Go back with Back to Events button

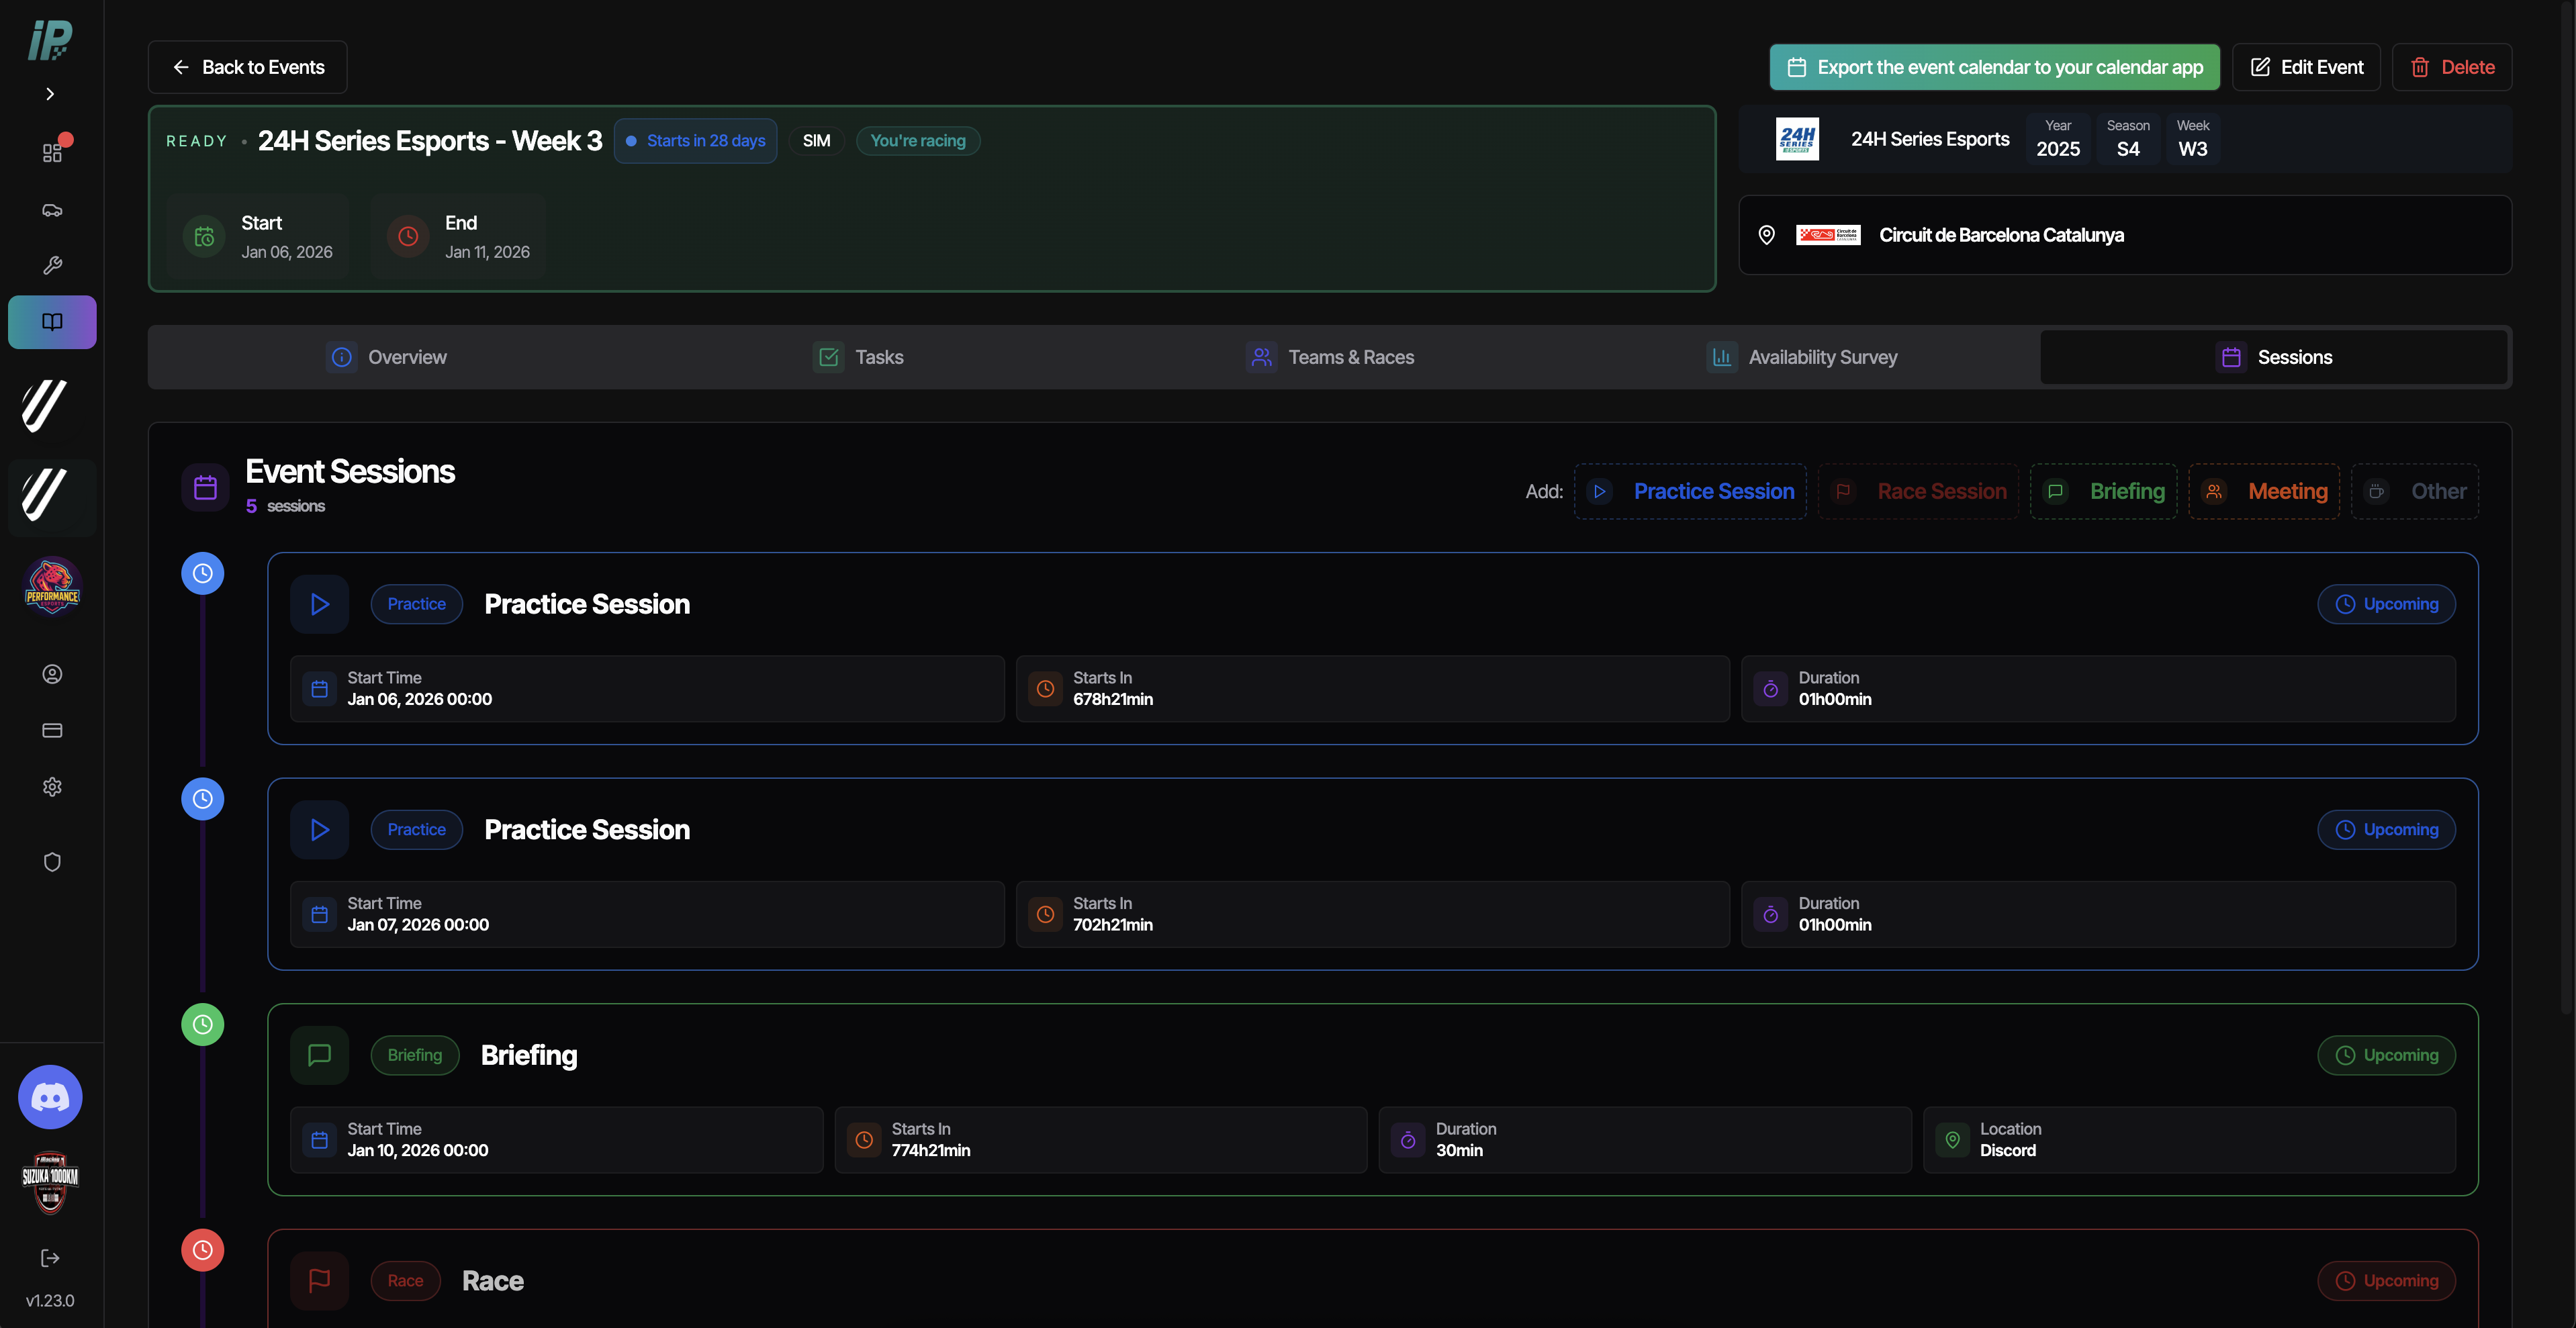[x=248, y=67]
